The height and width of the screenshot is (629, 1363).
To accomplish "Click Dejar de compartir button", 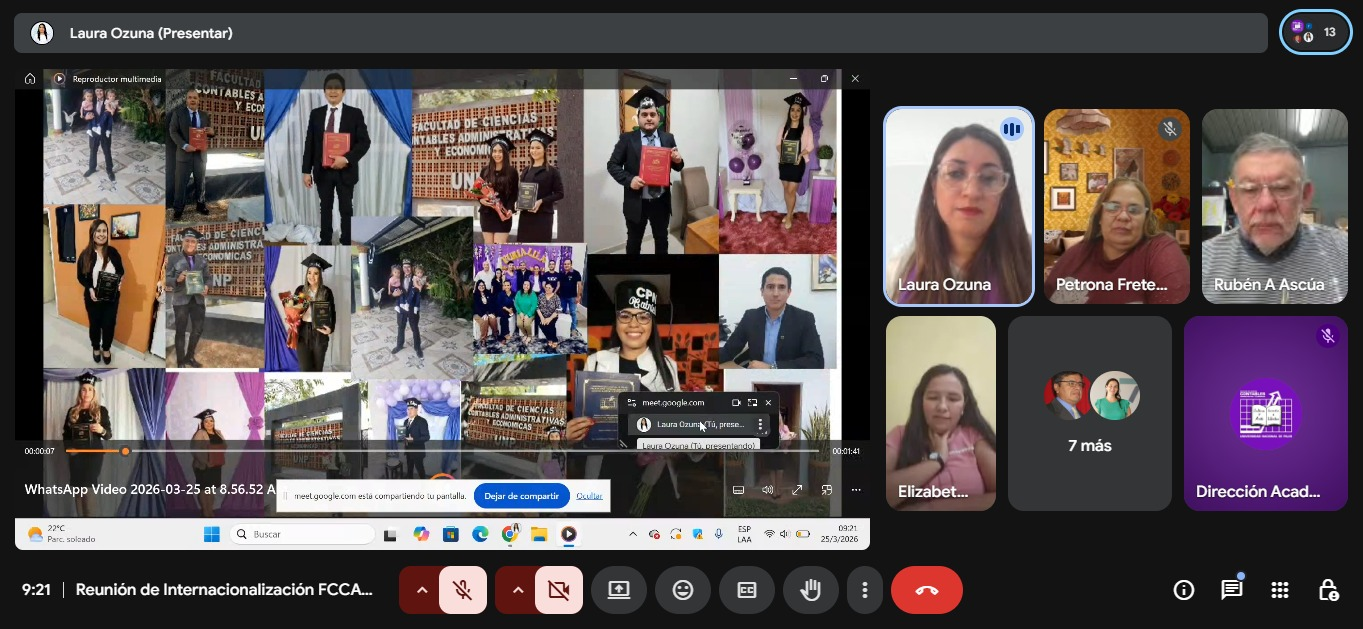I will (x=521, y=496).
